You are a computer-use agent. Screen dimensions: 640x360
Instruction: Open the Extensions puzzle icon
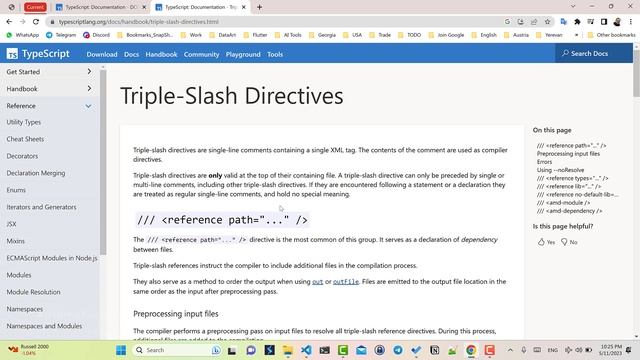click(x=577, y=22)
